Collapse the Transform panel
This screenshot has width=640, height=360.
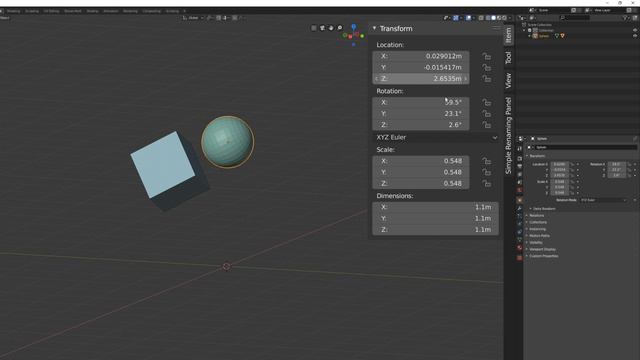[x=374, y=28]
